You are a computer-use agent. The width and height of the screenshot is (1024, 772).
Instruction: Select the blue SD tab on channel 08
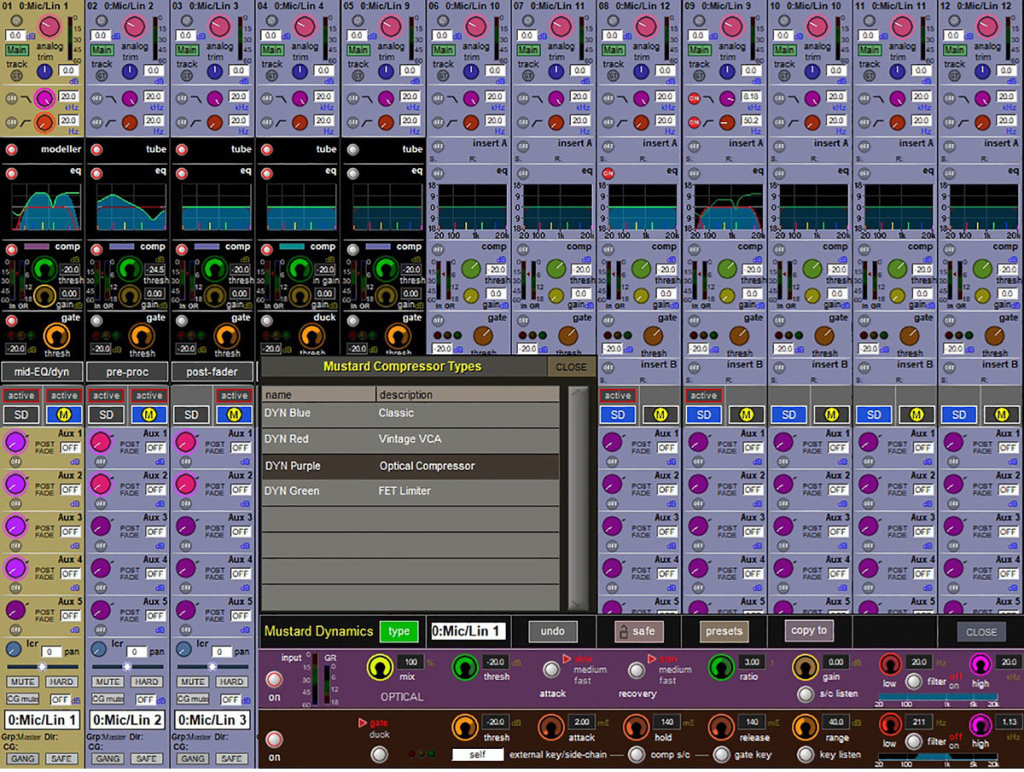pyautogui.click(x=617, y=415)
